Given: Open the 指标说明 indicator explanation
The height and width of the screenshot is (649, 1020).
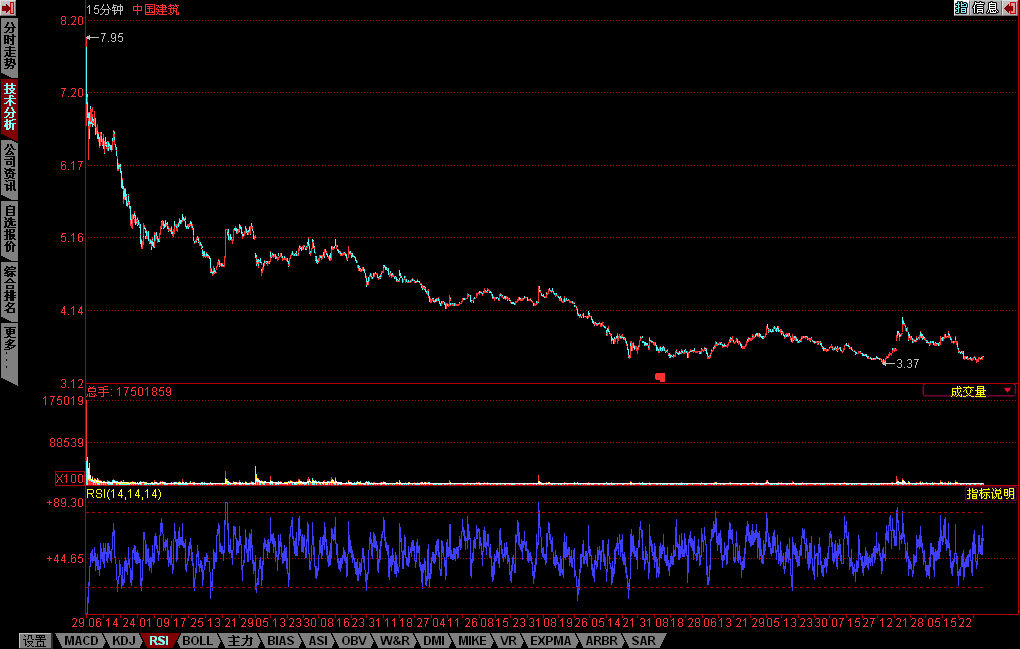Looking at the screenshot, I should (990, 494).
